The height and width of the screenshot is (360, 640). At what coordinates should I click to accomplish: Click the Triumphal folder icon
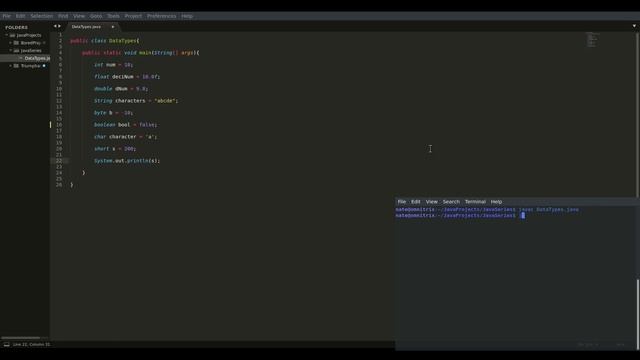[16, 66]
